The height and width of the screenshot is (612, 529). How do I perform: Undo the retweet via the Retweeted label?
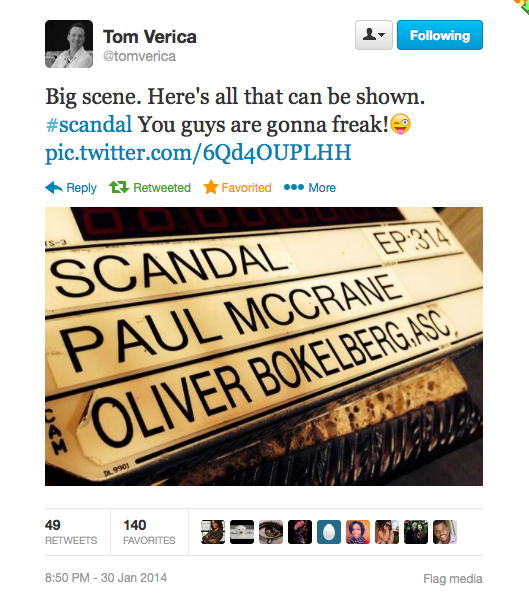[162, 188]
